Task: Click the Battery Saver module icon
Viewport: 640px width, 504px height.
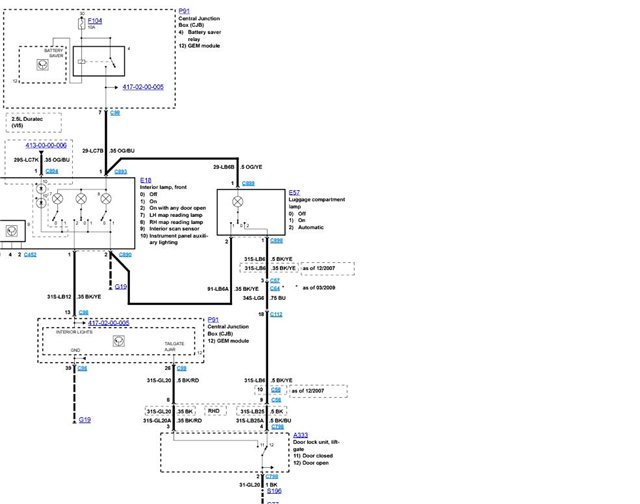Action: pos(42,64)
